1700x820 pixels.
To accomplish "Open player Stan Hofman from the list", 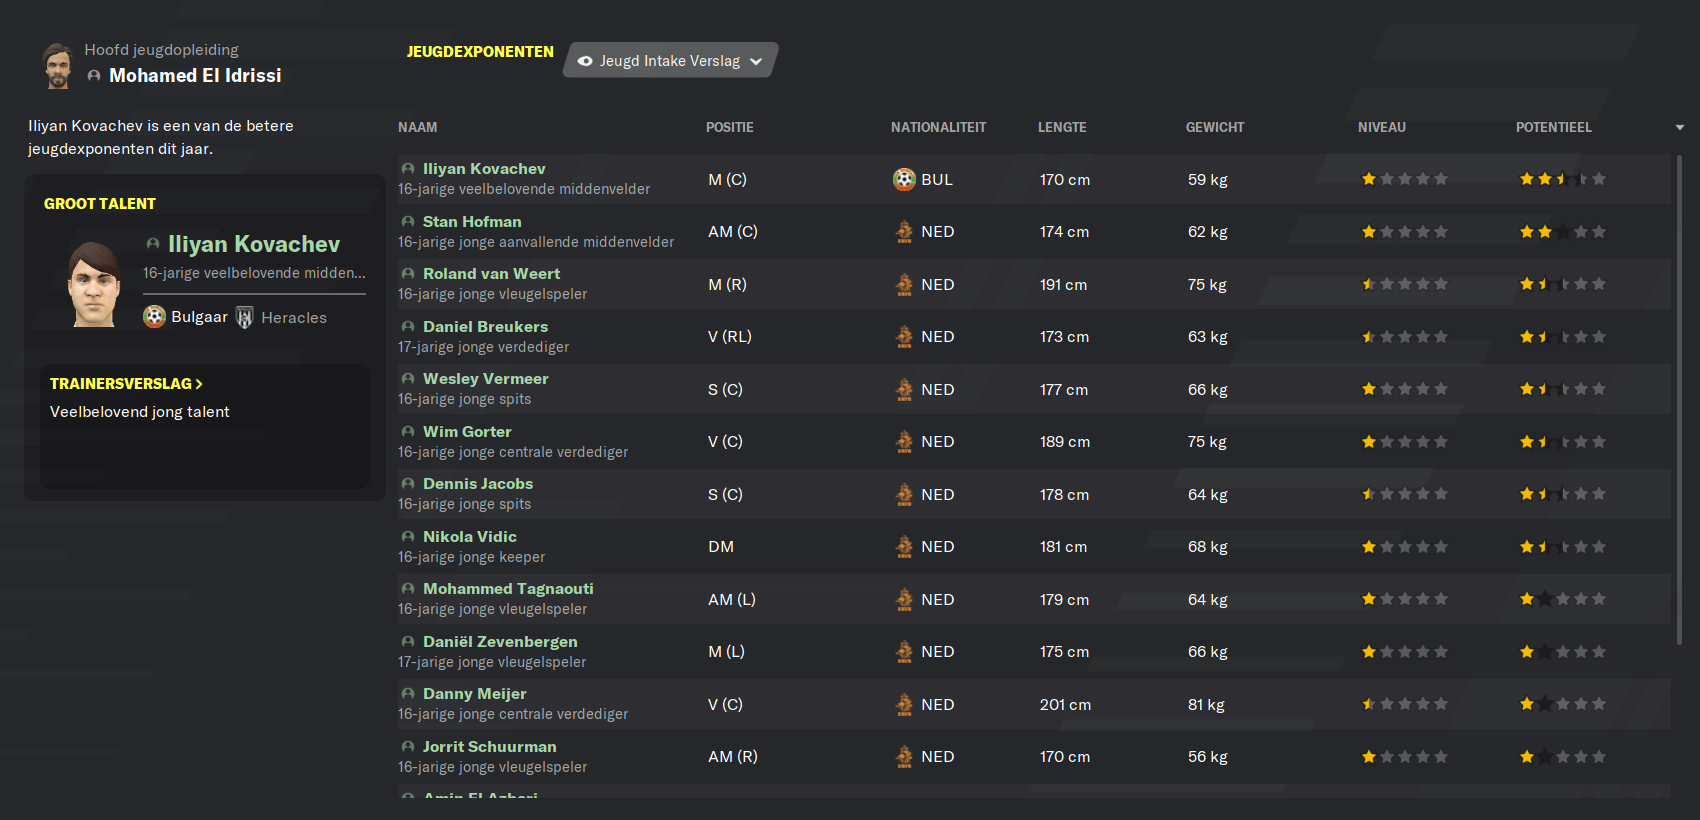I will point(472,222).
